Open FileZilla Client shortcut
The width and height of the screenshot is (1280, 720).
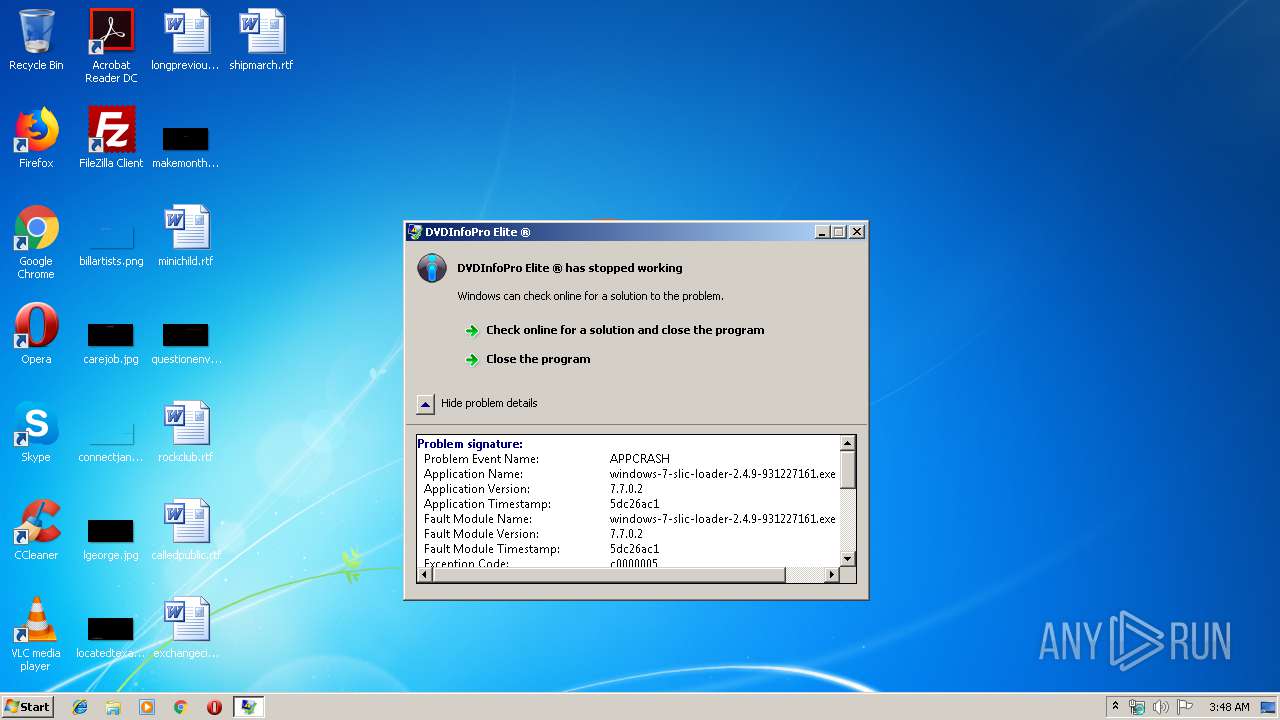pos(111,138)
